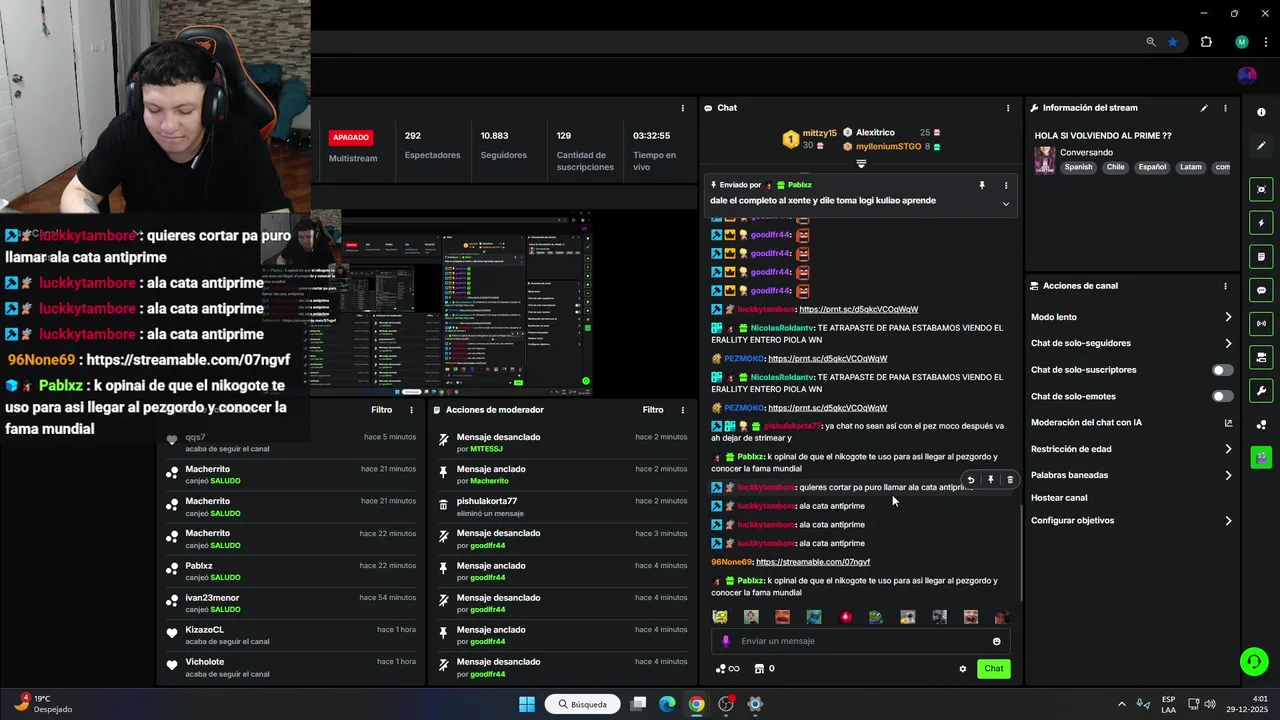Open the Chat panel options menu
The height and width of the screenshot is (720, 1280).
(1007, 108)
